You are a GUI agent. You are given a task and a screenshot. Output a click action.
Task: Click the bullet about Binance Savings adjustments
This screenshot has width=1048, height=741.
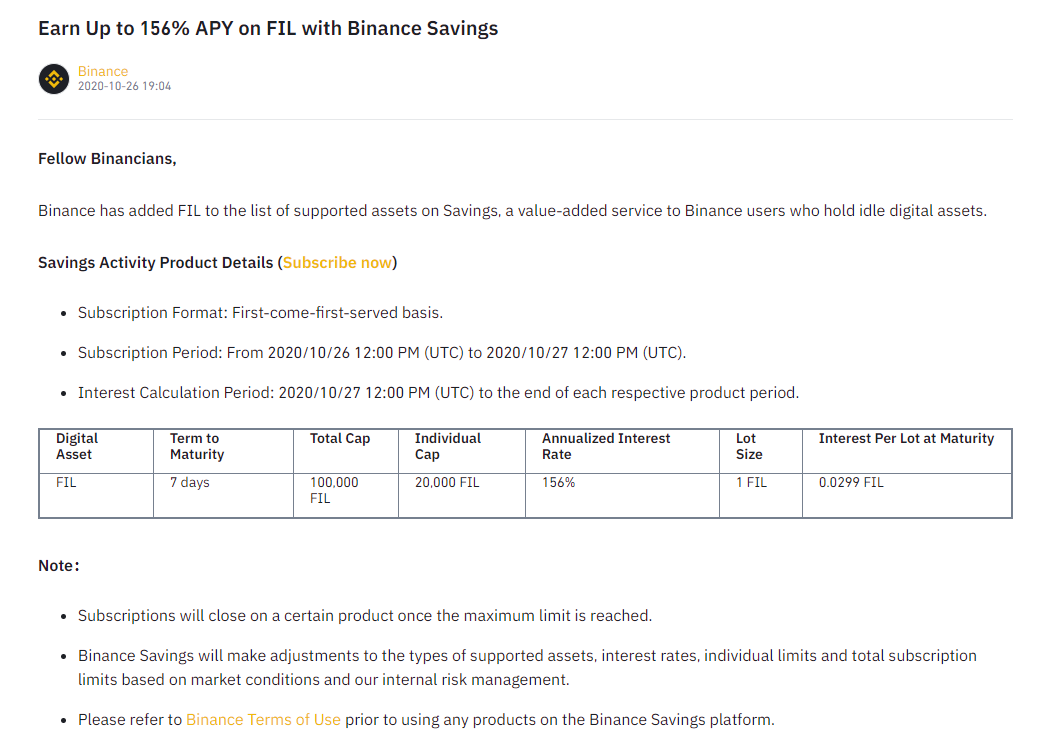[x=527, y=668]
